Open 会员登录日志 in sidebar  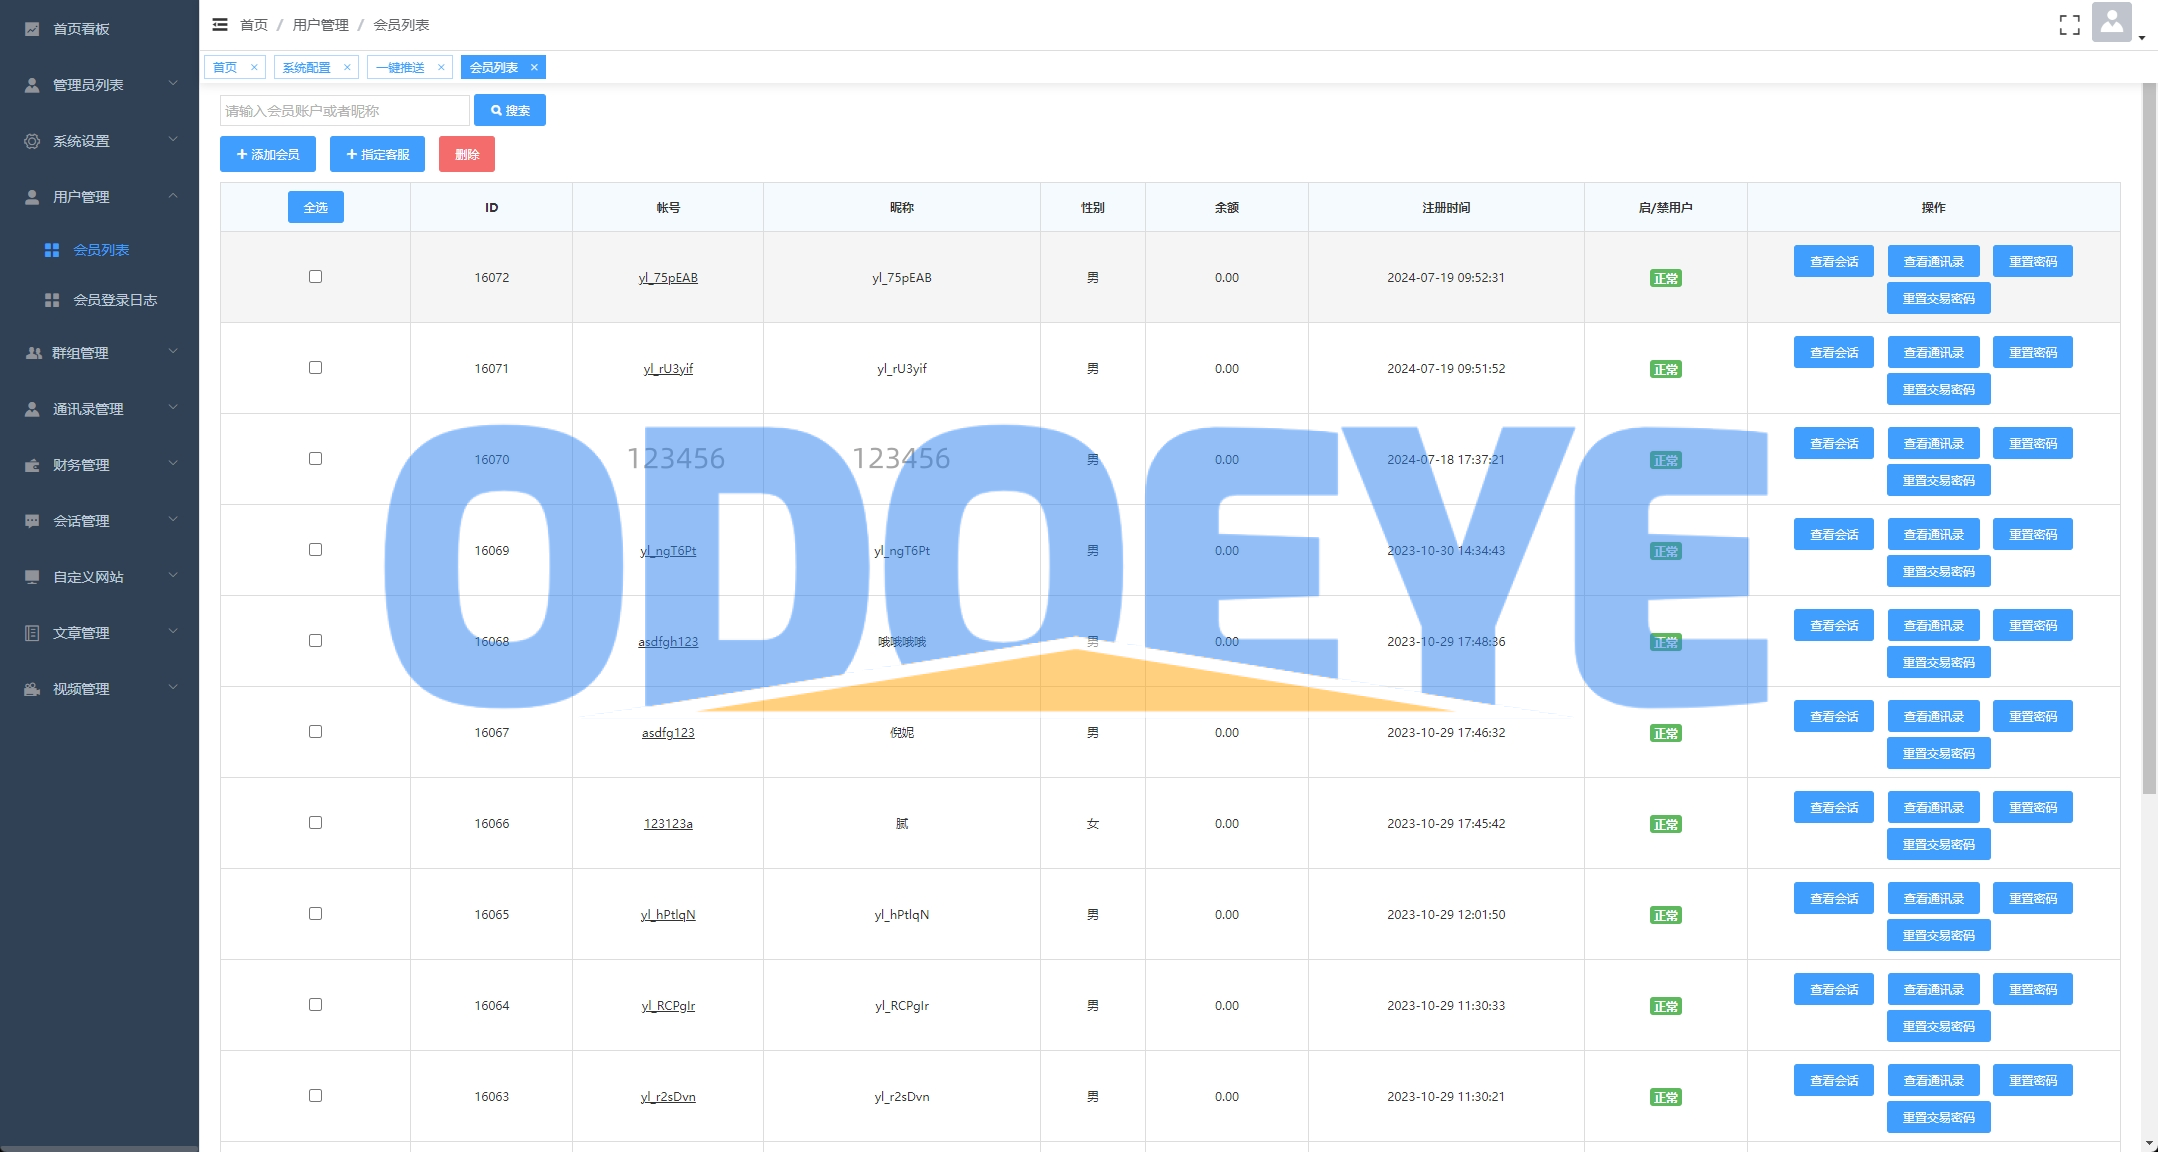coord(99,300)
